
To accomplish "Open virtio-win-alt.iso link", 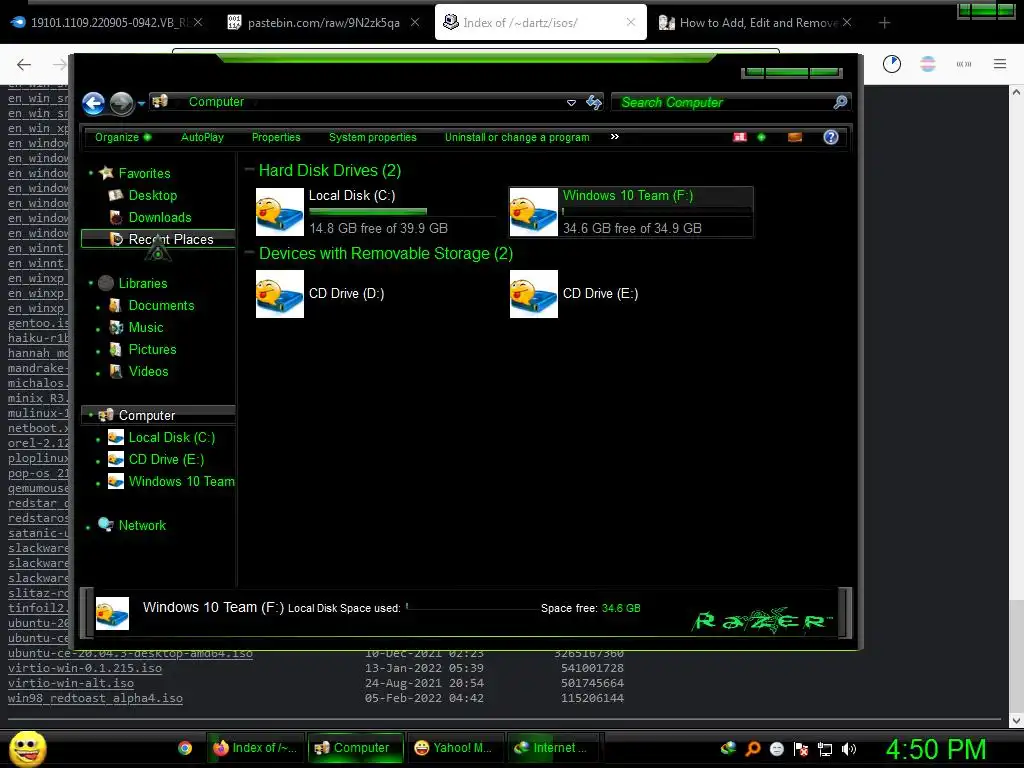I will [71, 683].
